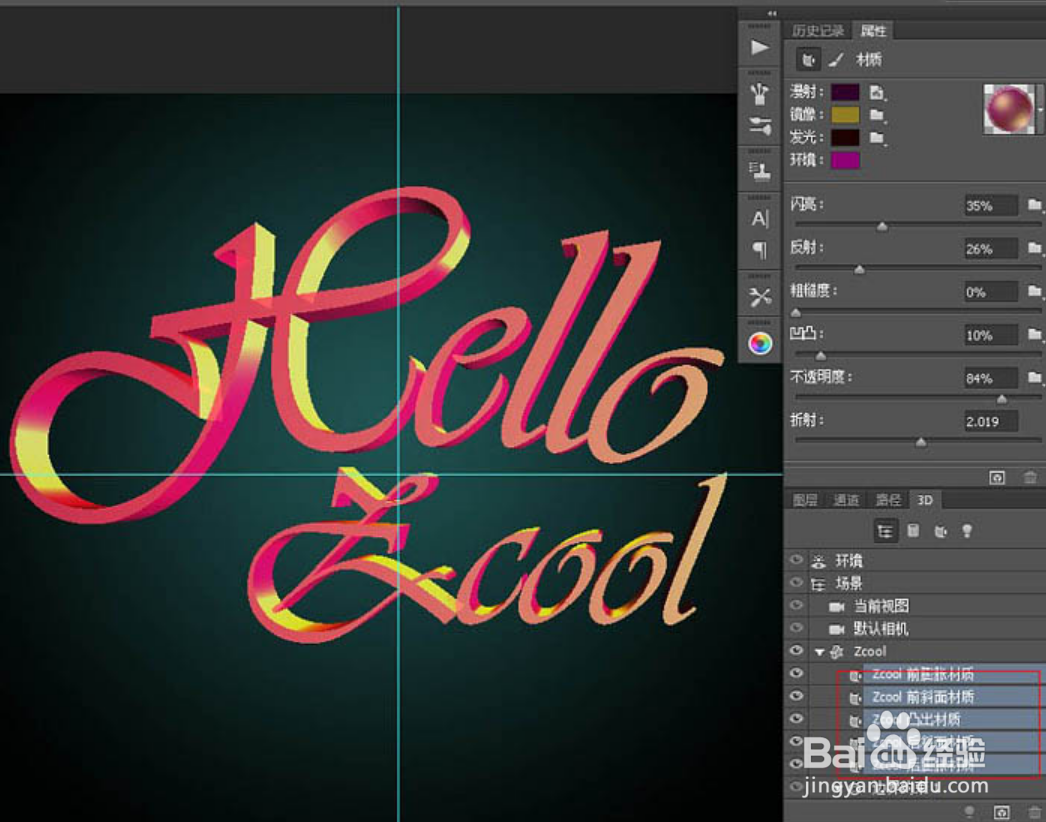Open the Actions play panel icon

tap(759, 47)
